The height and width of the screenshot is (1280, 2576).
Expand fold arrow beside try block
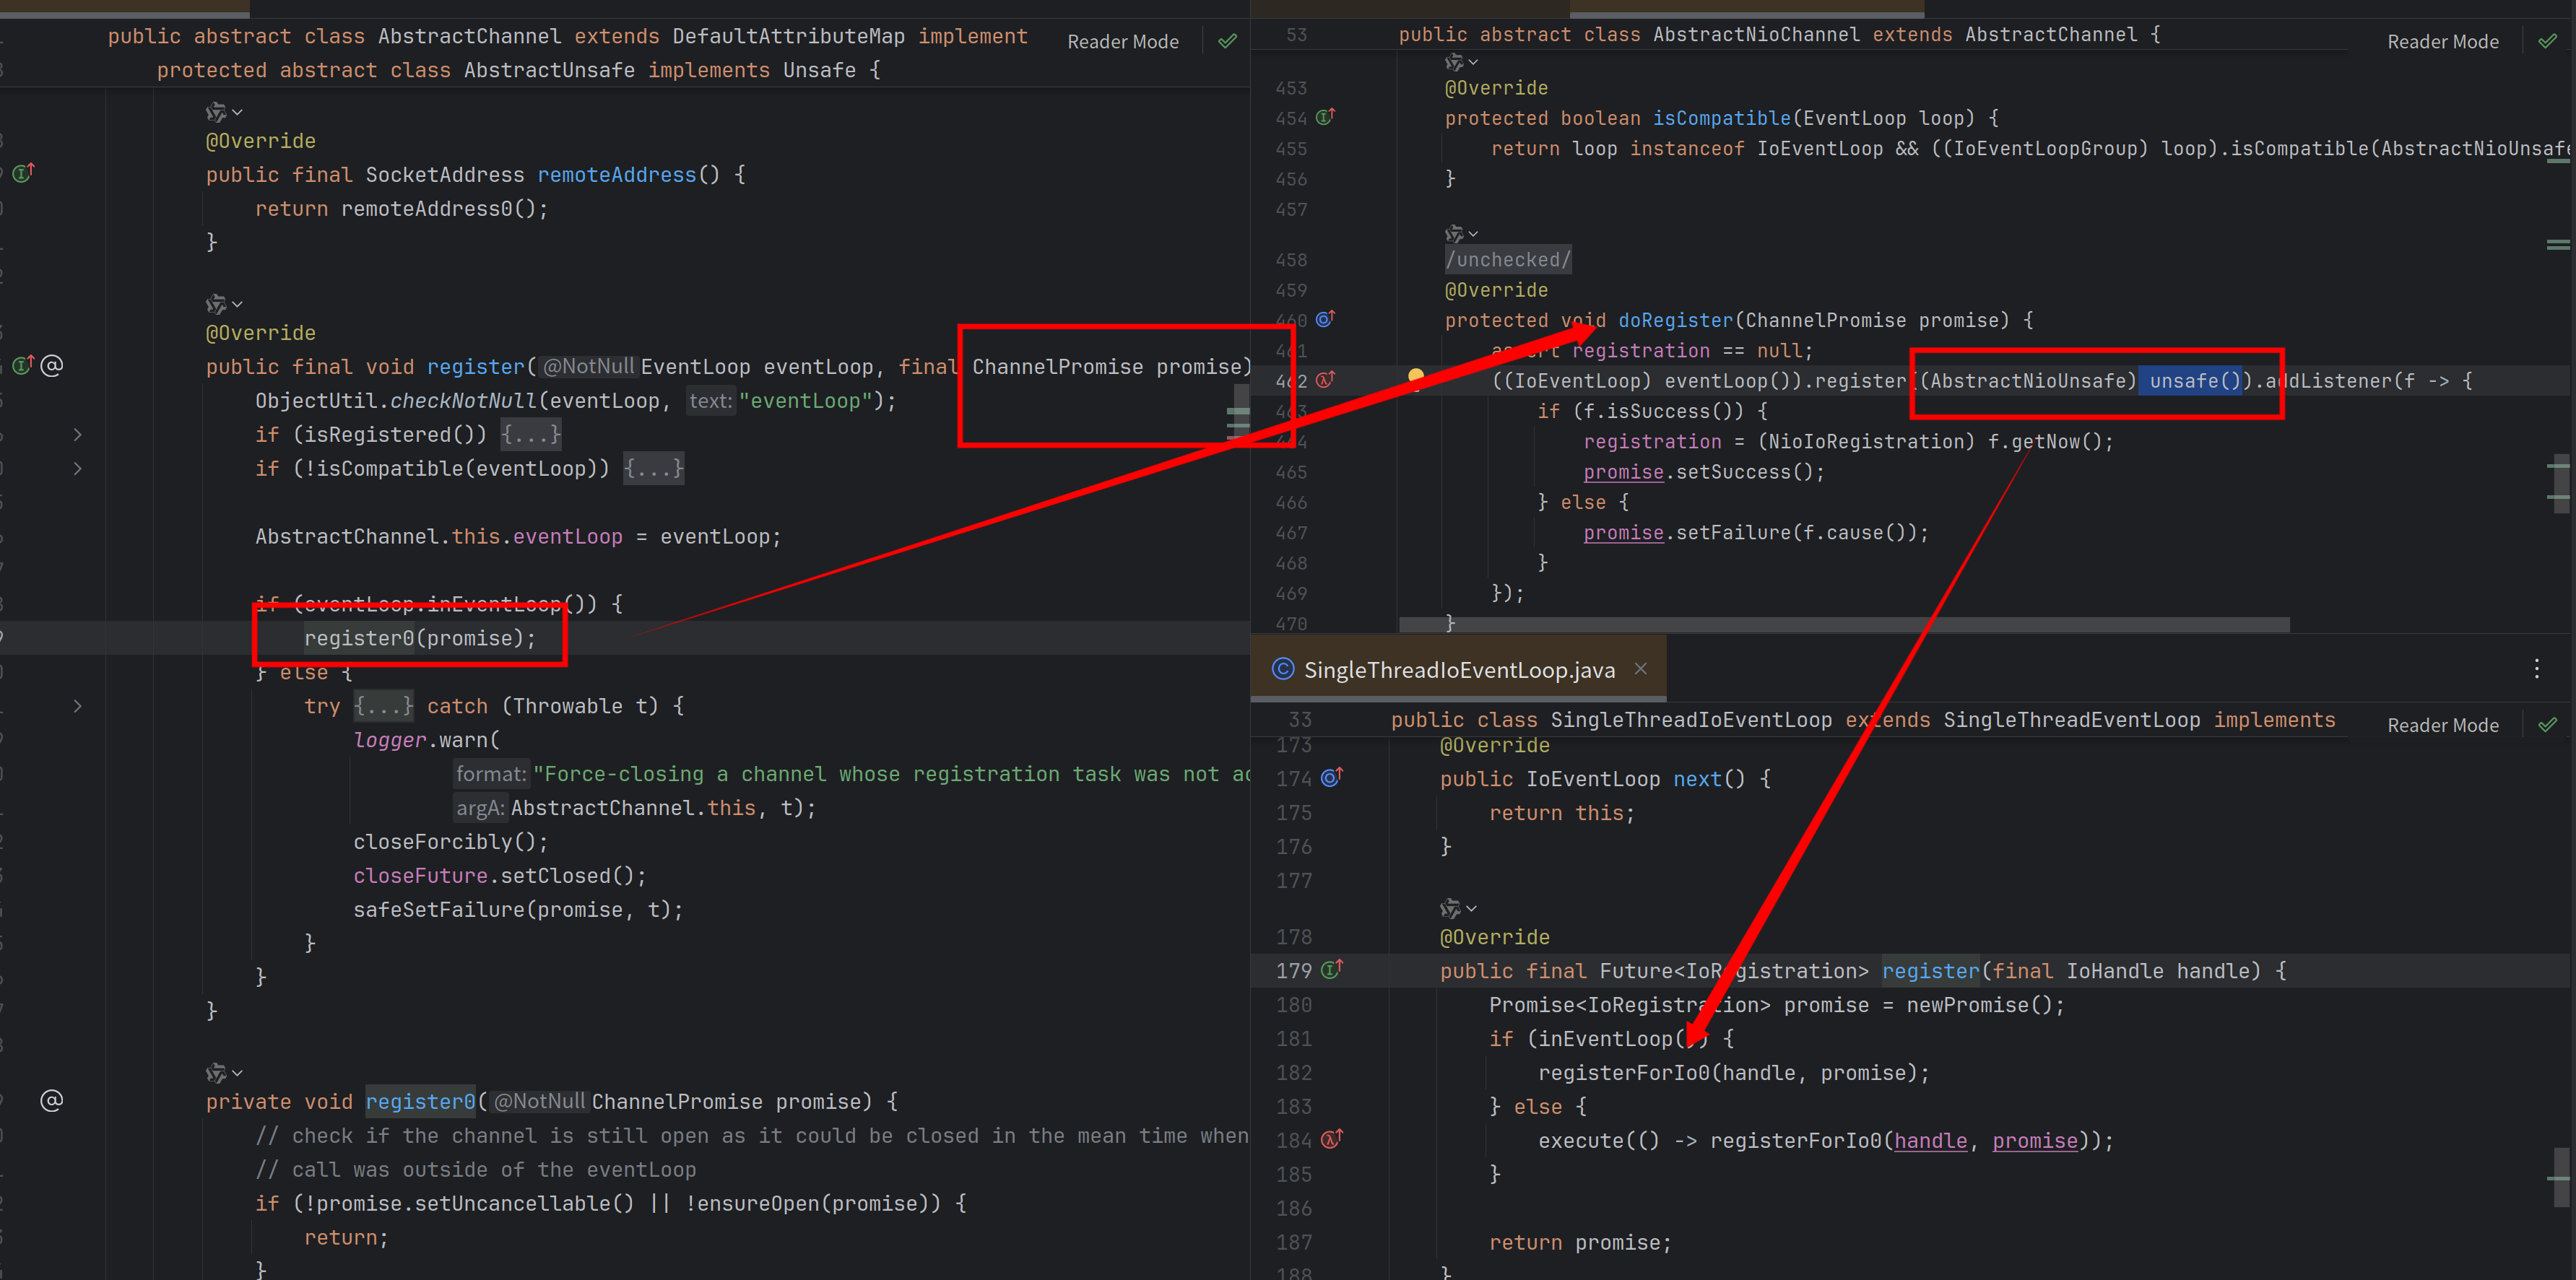[x=78, y=706]
